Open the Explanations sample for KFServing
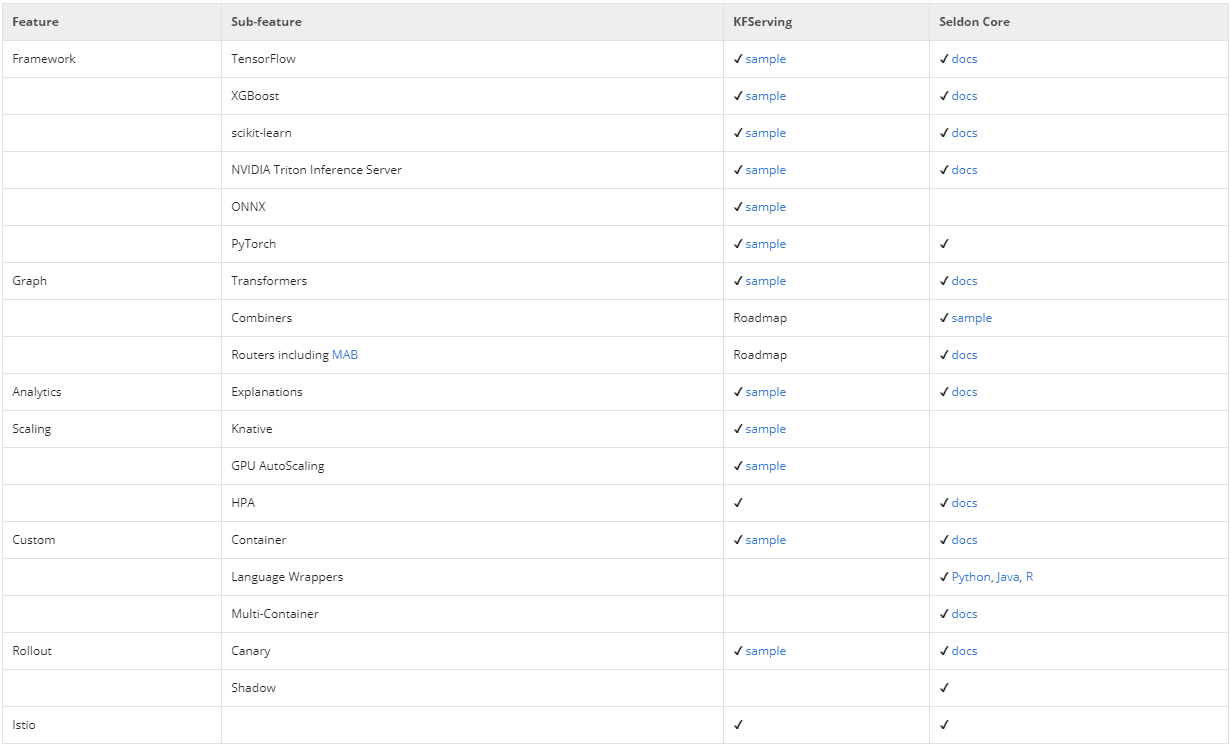The image size is (1231, 746). point(765,392)
